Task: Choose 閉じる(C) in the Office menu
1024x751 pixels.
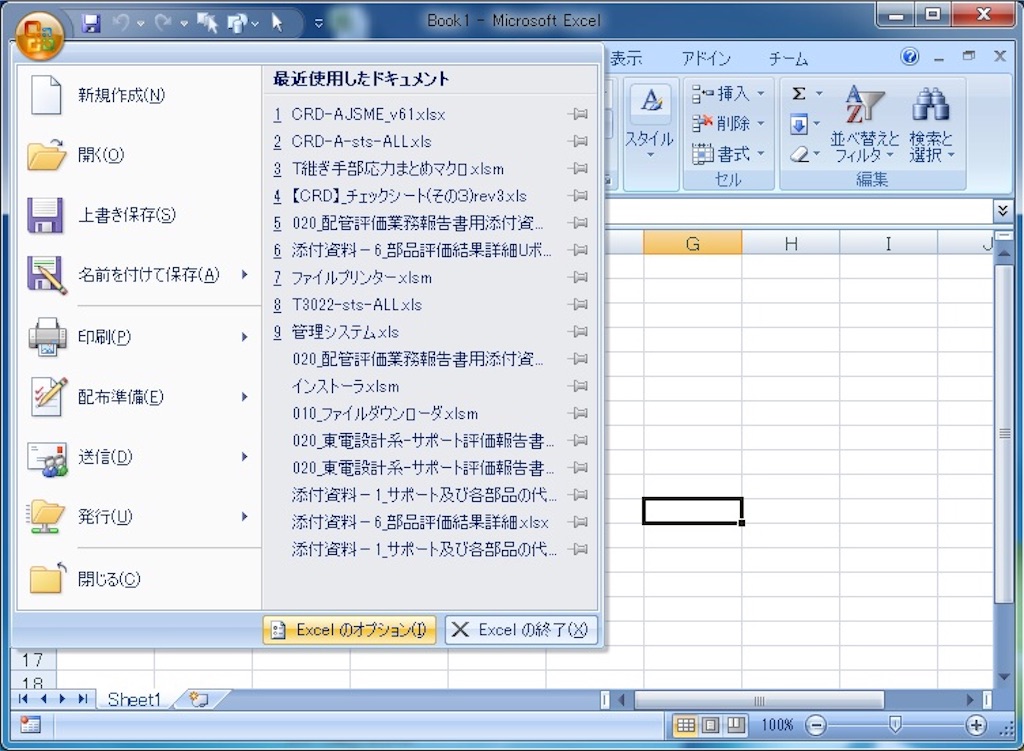Action: tap(140, 579)
